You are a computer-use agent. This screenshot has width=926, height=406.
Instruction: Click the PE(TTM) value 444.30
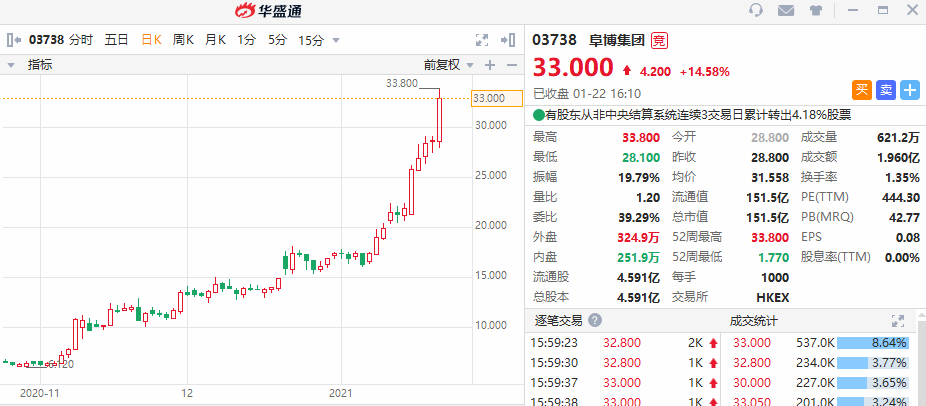(903, 197)
